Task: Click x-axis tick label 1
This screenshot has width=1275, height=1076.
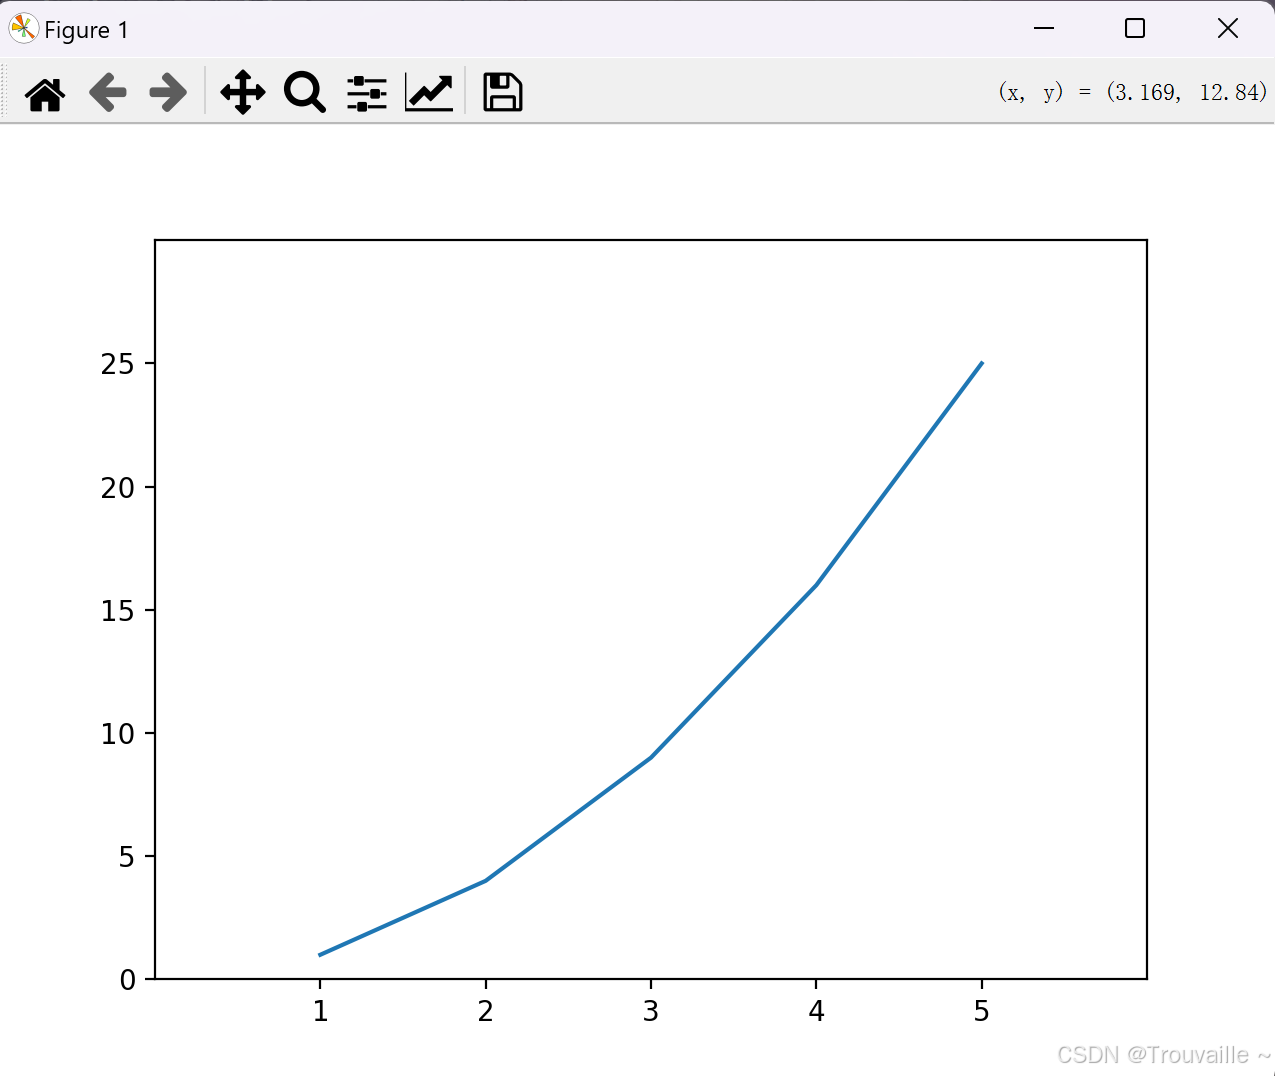Action: coord(320,1012)
